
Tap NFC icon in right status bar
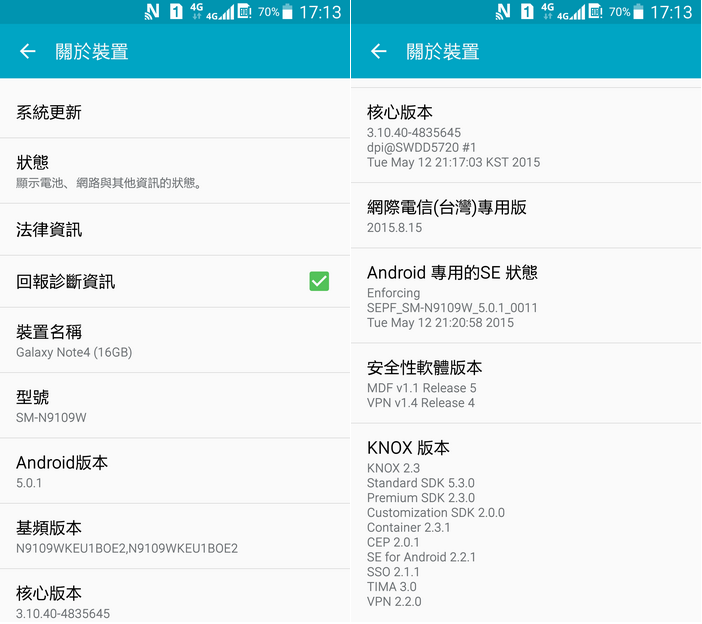[503, 12]
